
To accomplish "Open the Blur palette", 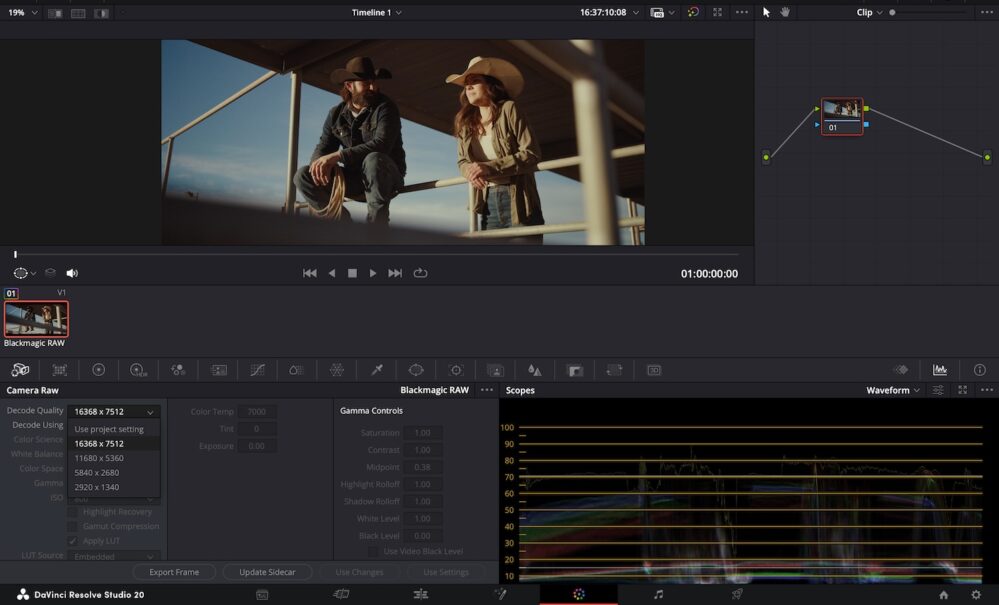I will tap(535, 370).
